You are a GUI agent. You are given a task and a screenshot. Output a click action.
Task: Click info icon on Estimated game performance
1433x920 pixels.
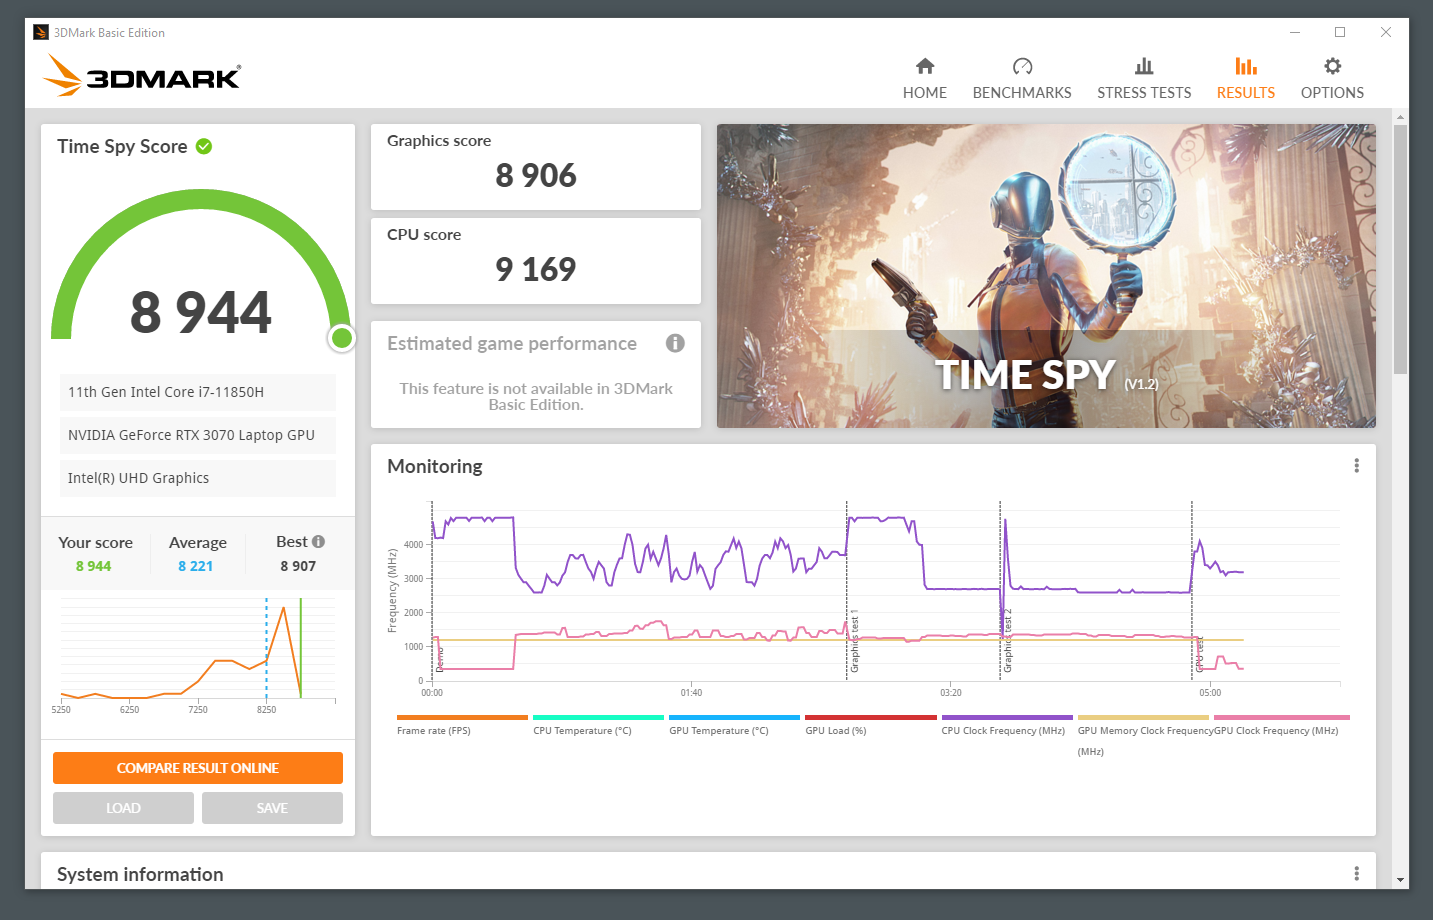(x=675, y=343)
